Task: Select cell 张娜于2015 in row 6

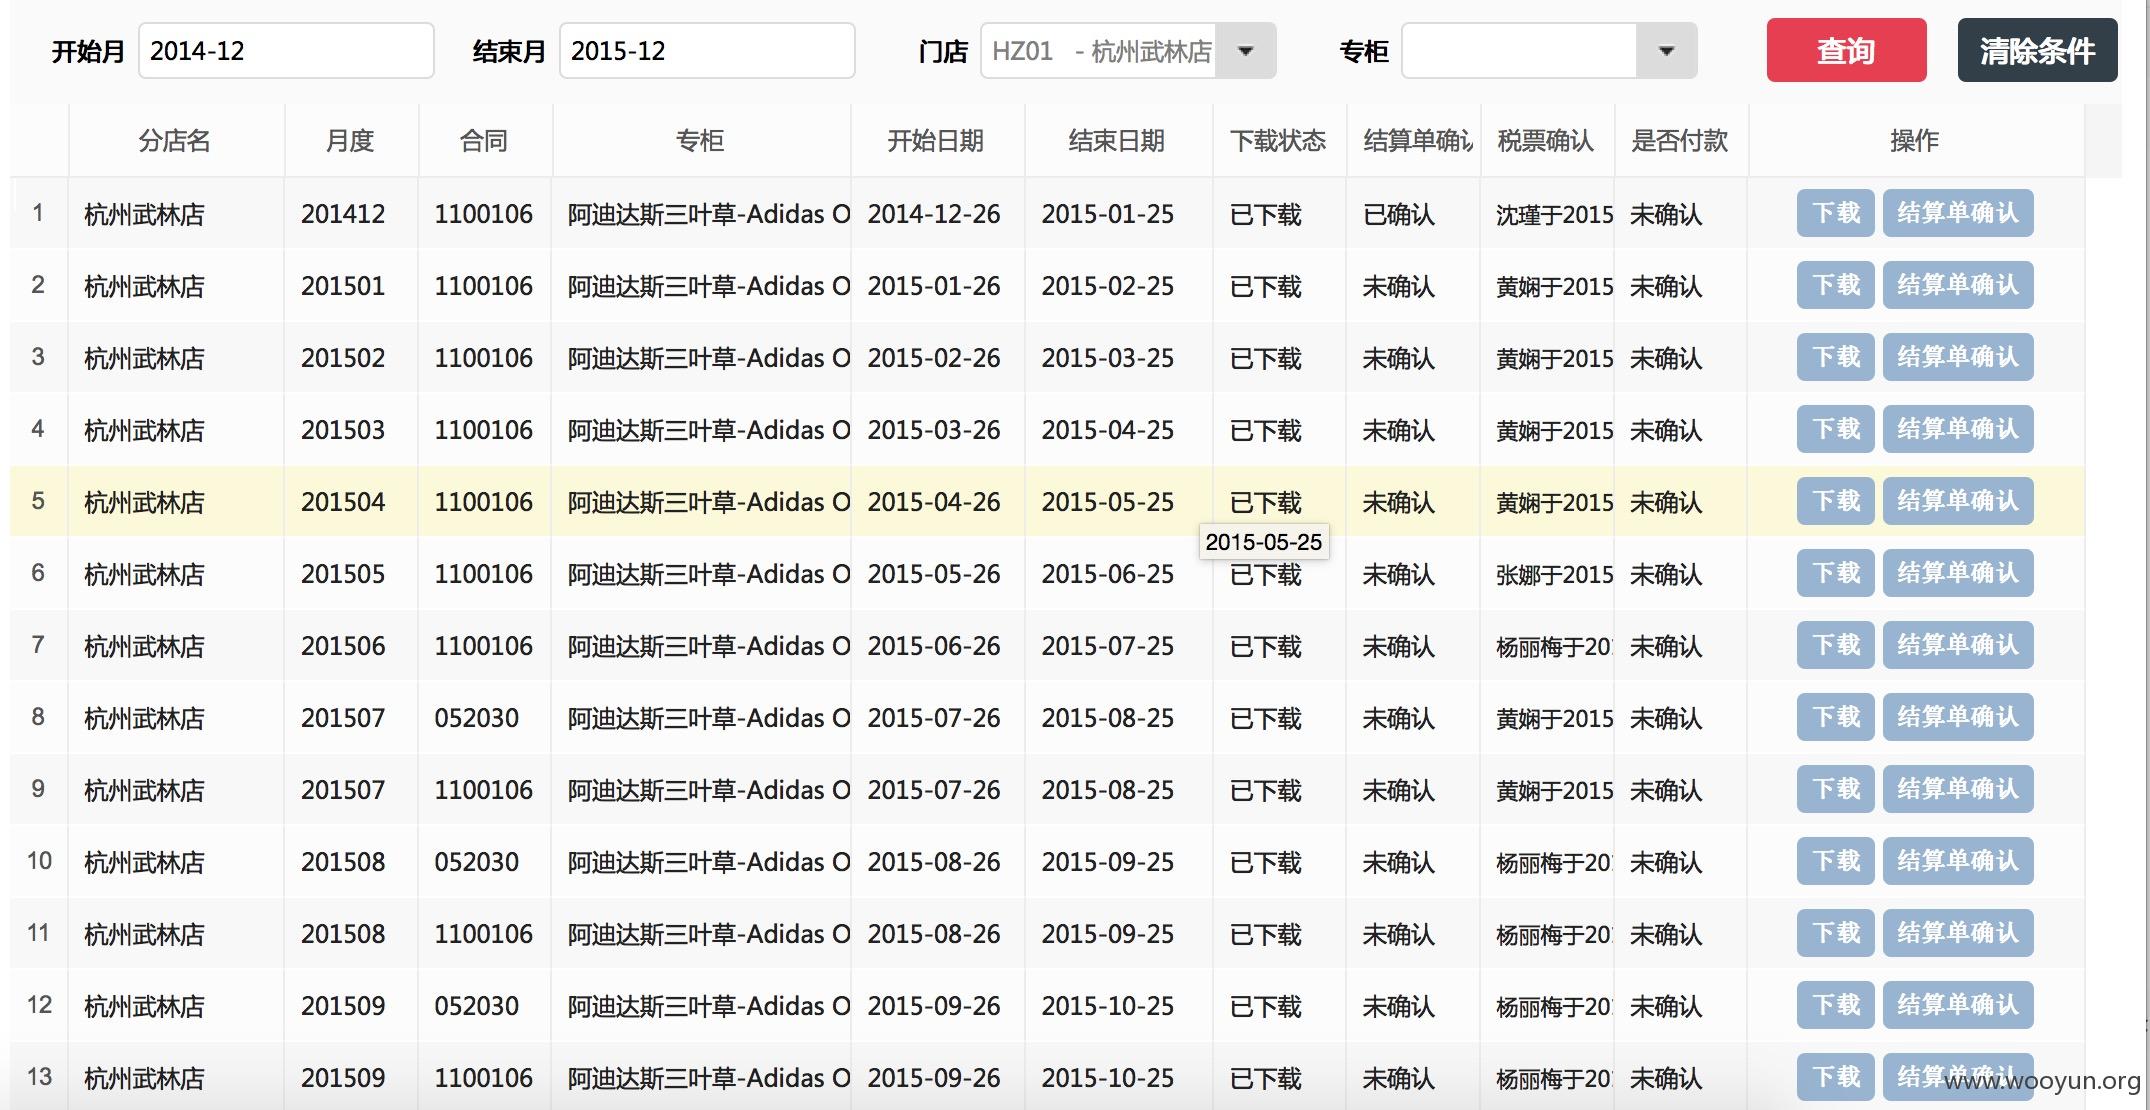Action: click(x=1547, y=574)
